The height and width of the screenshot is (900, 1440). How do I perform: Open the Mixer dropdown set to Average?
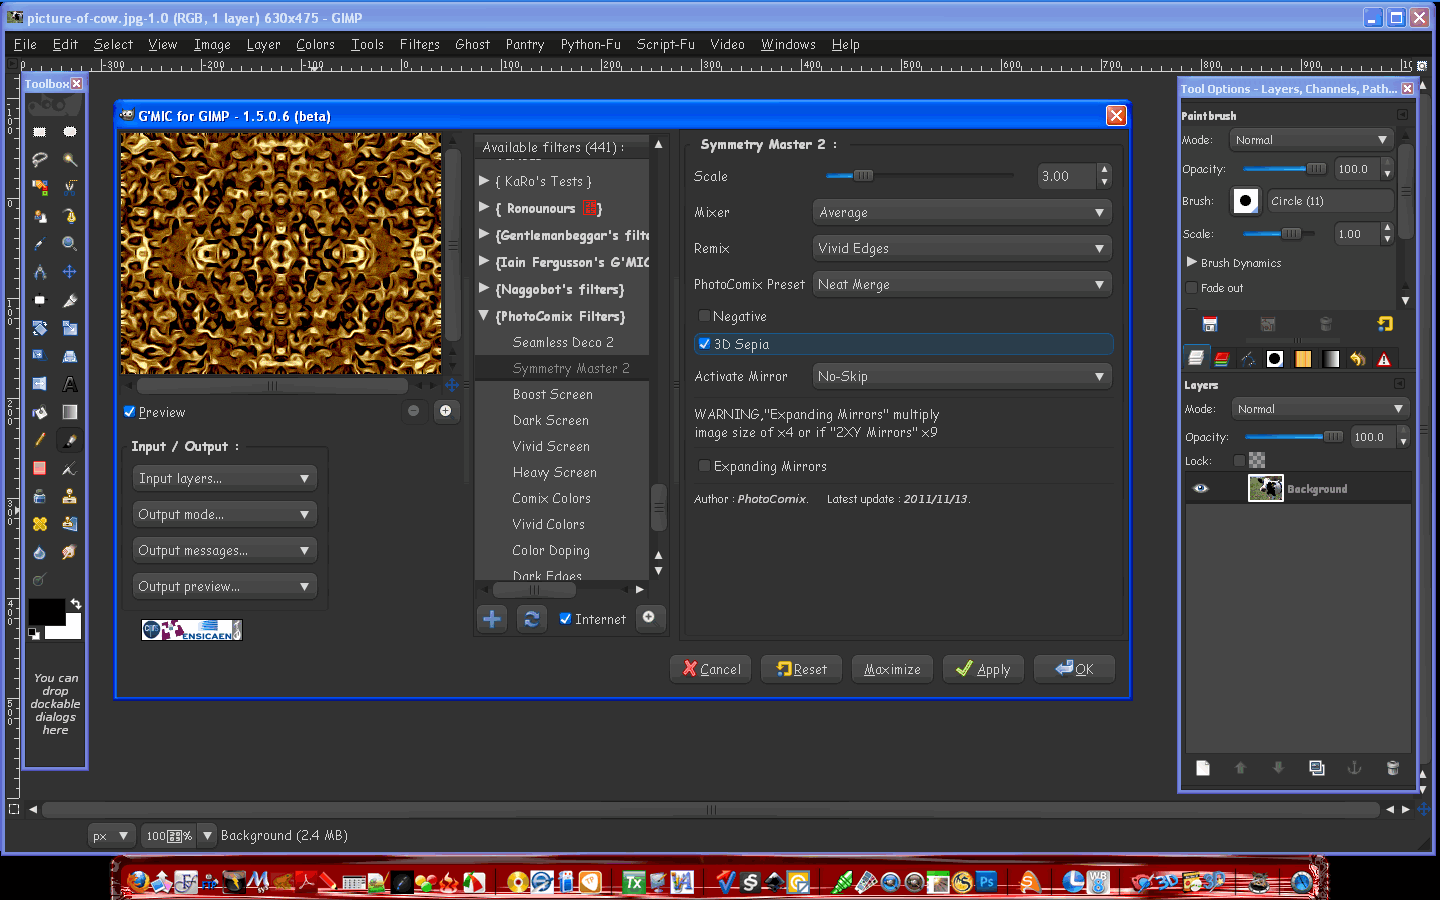click(x=962, y=212)
